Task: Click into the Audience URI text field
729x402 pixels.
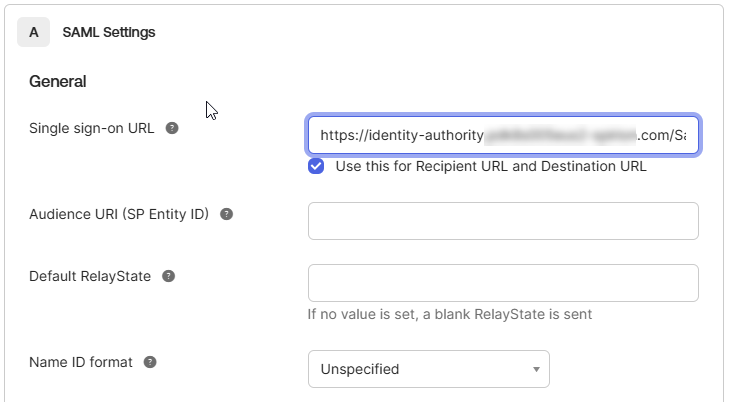Action: coord(502,221)
